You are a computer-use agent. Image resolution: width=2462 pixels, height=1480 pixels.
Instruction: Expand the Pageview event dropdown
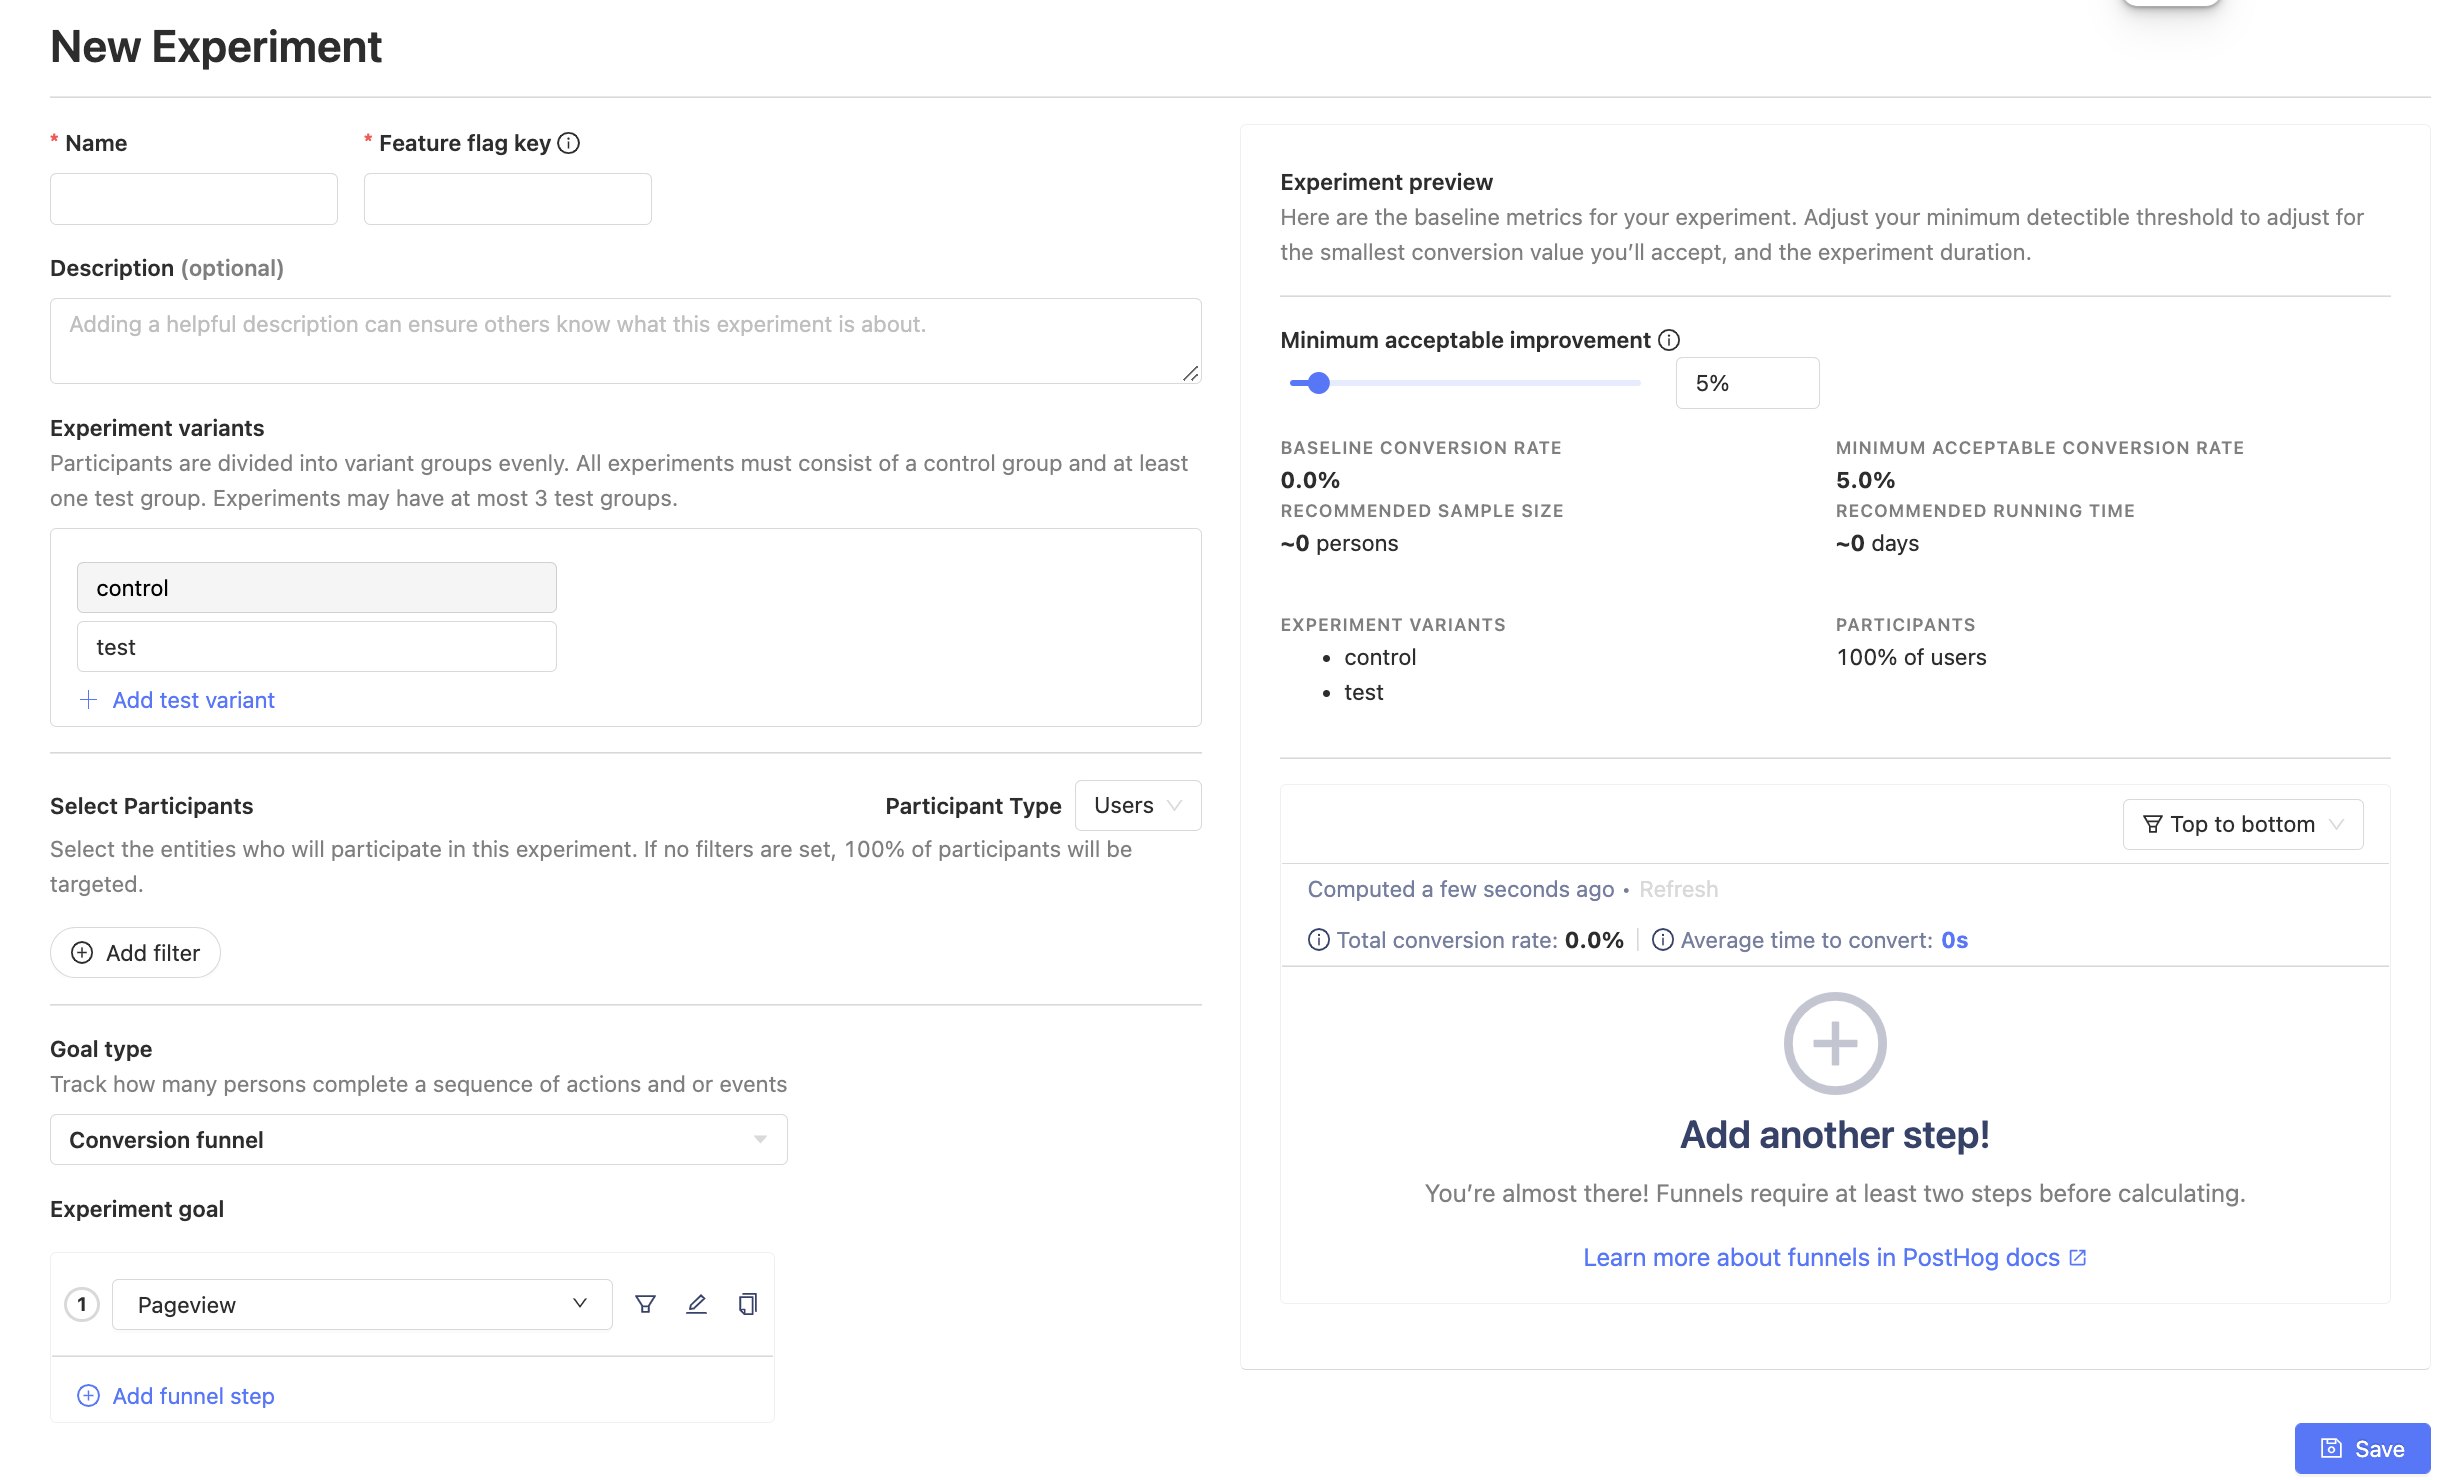pyautogui.click(x=361, y=1304)
